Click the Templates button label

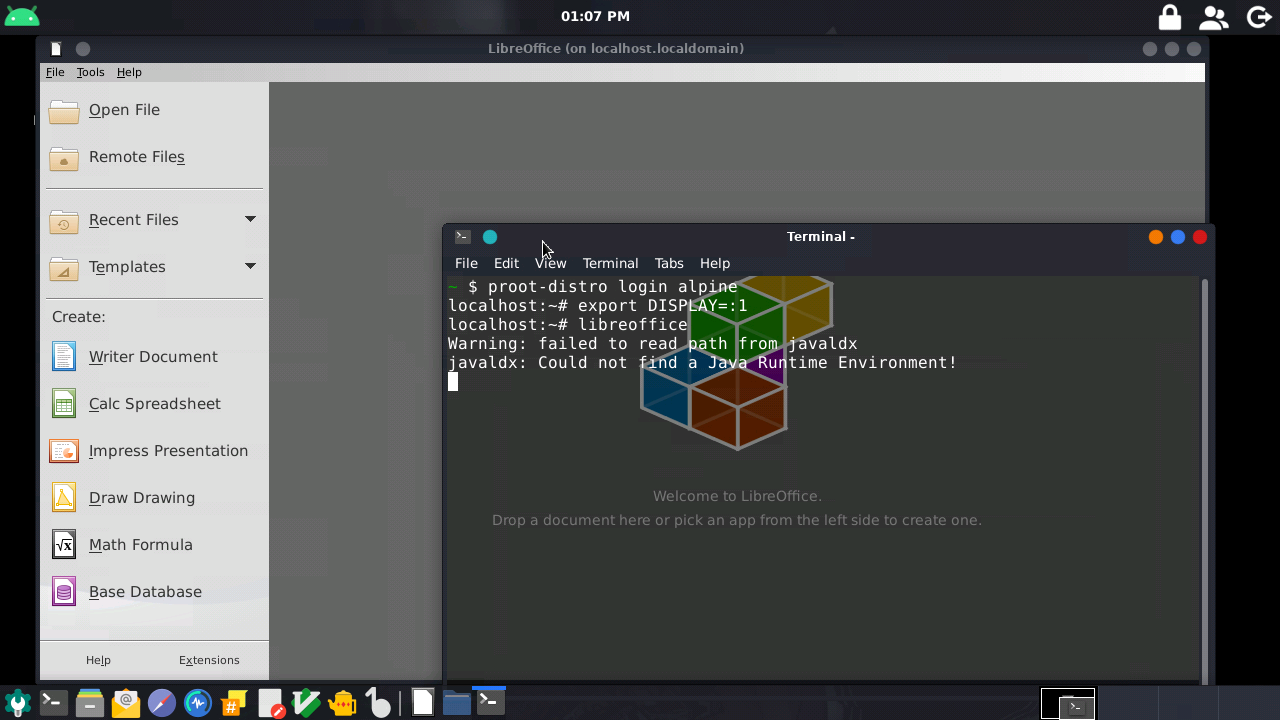pyautogui.click(x=127, y=267)
